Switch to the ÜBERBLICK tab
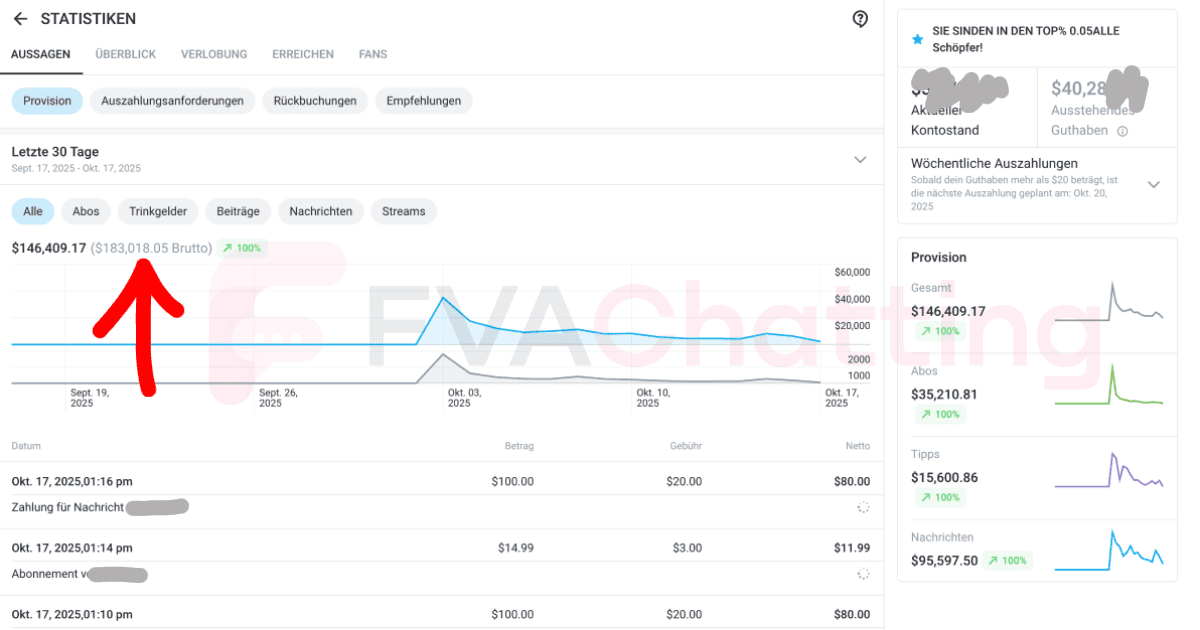This screenshot has height=630, width=1200. point(125,54)
